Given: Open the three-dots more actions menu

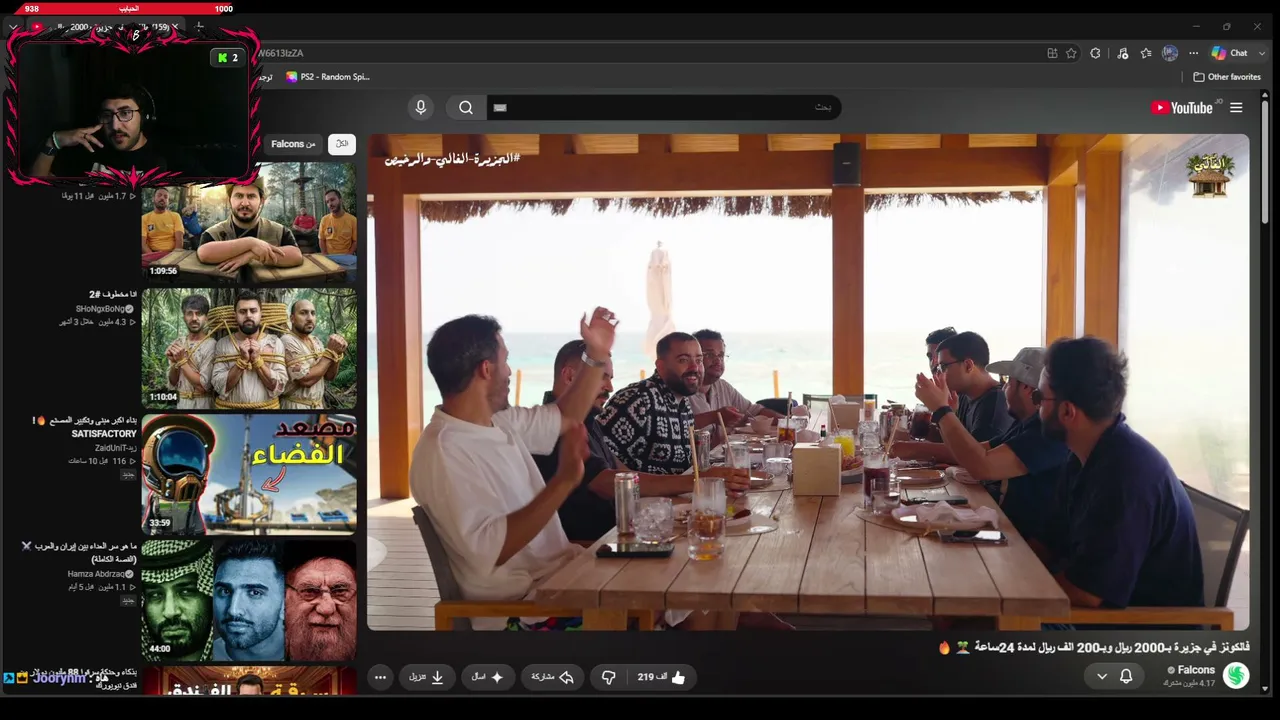Looking at the screenshot, I should click(380, 677).
